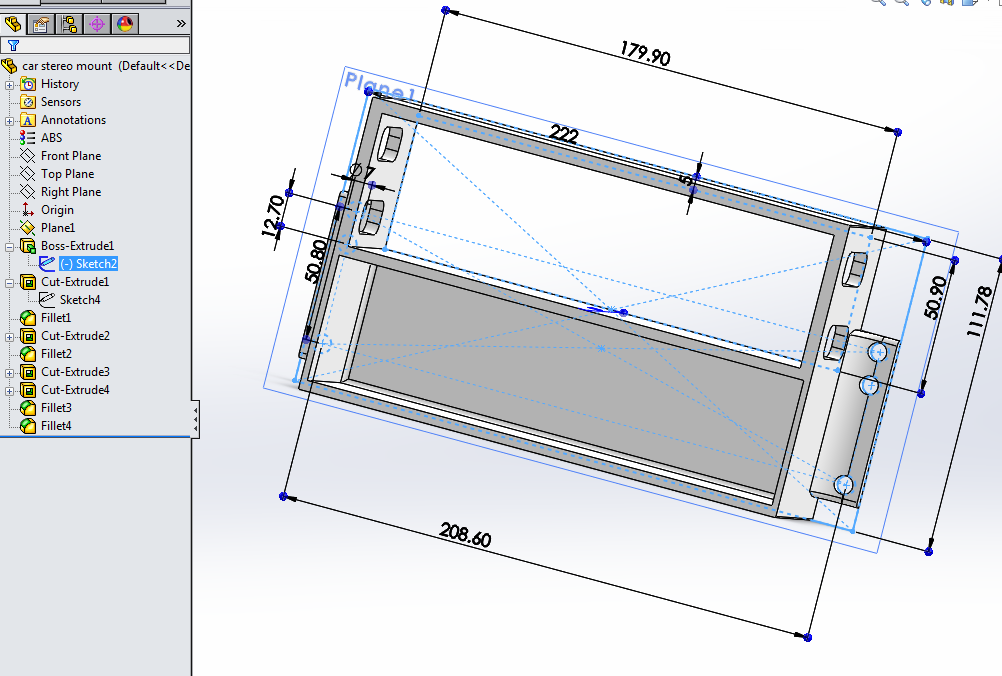Select Sketch4 under Cut-Extrude1
1002x676 pixels.
pos(79,300)
